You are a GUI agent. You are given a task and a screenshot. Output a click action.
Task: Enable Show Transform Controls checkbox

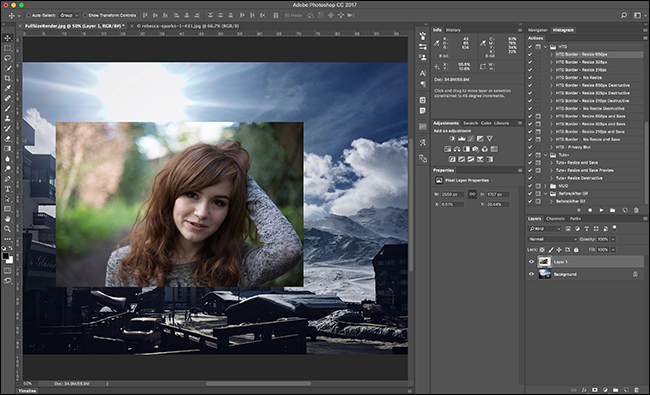pos(85,15)
